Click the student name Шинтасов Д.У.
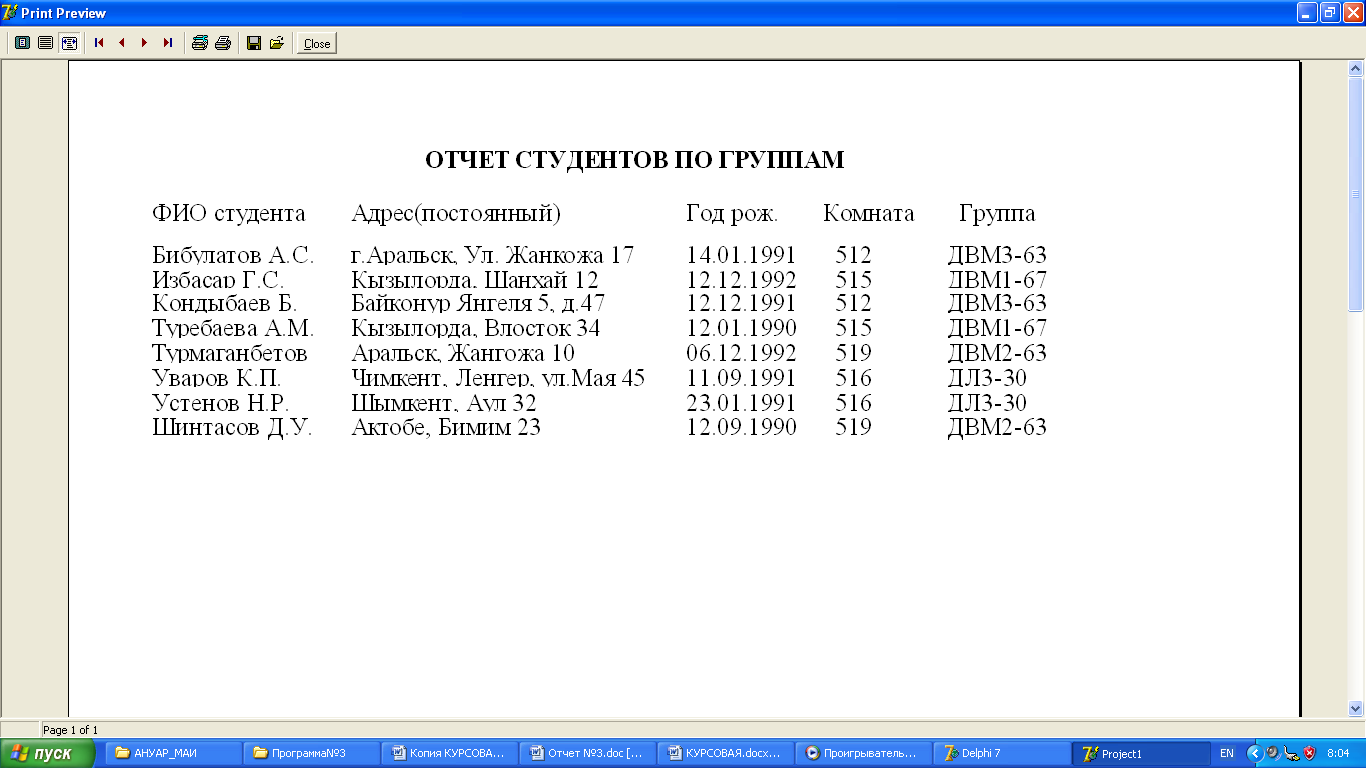The height and width of the screenshot is (768, 1366). coord(233,428)
